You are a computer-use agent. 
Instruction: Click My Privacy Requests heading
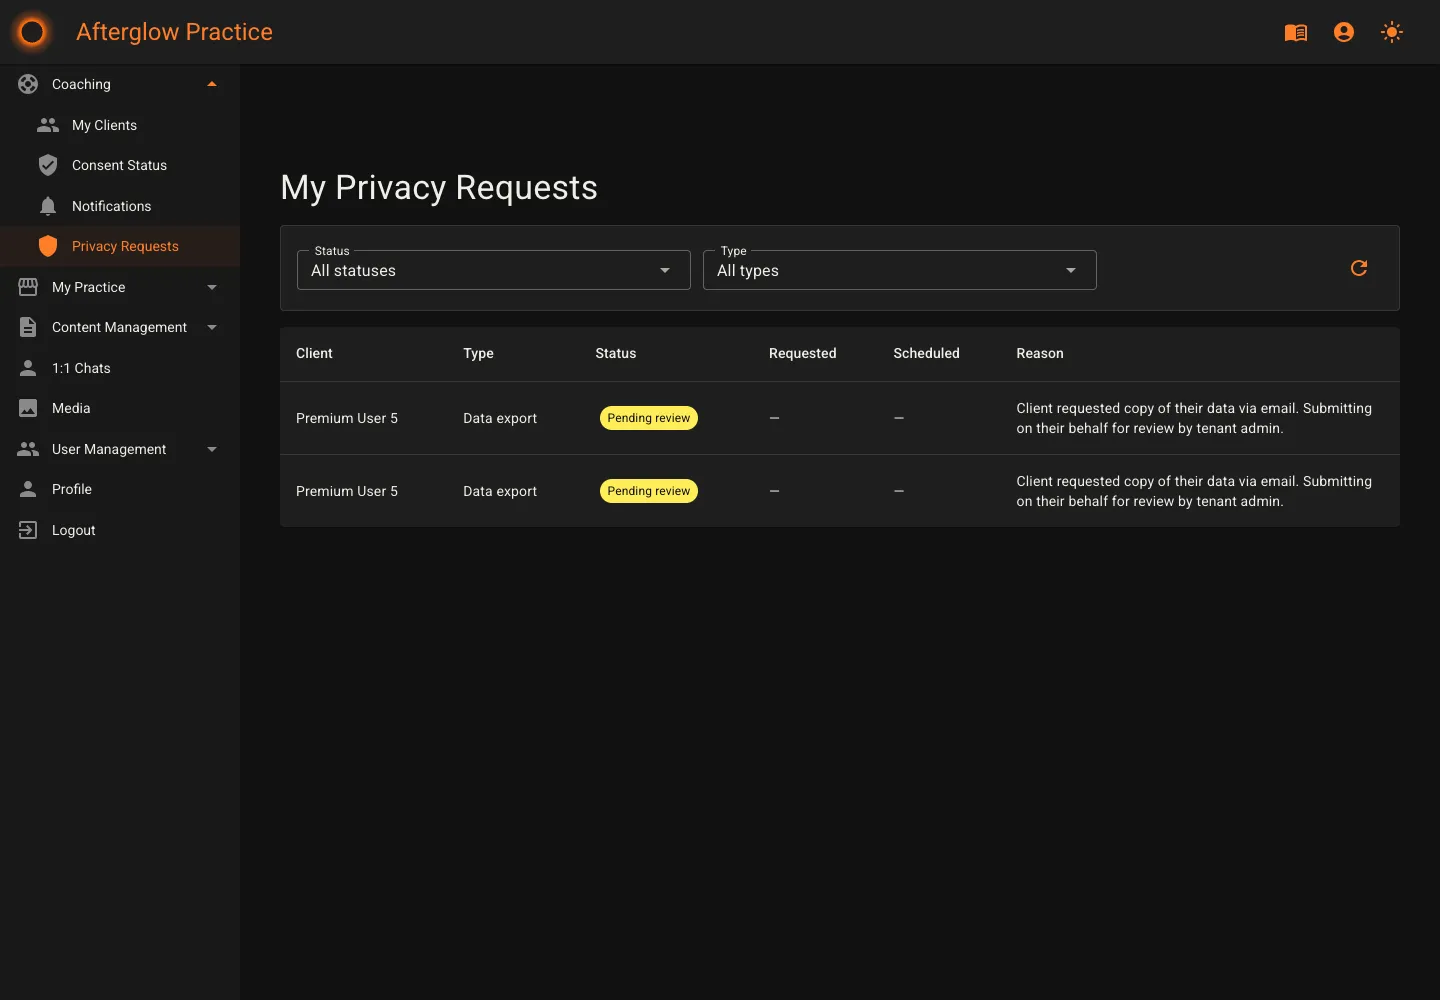pos(439,188)
